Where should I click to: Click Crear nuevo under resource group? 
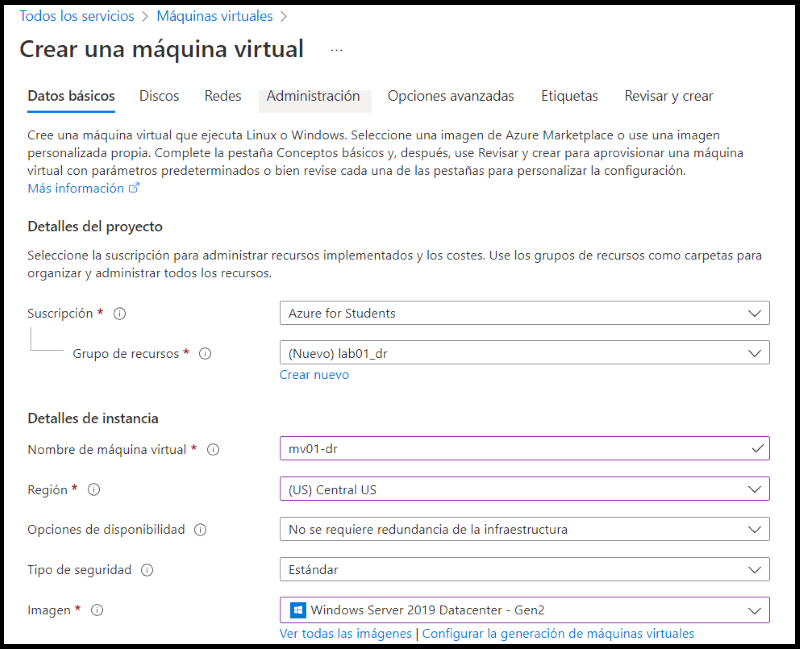314,375
